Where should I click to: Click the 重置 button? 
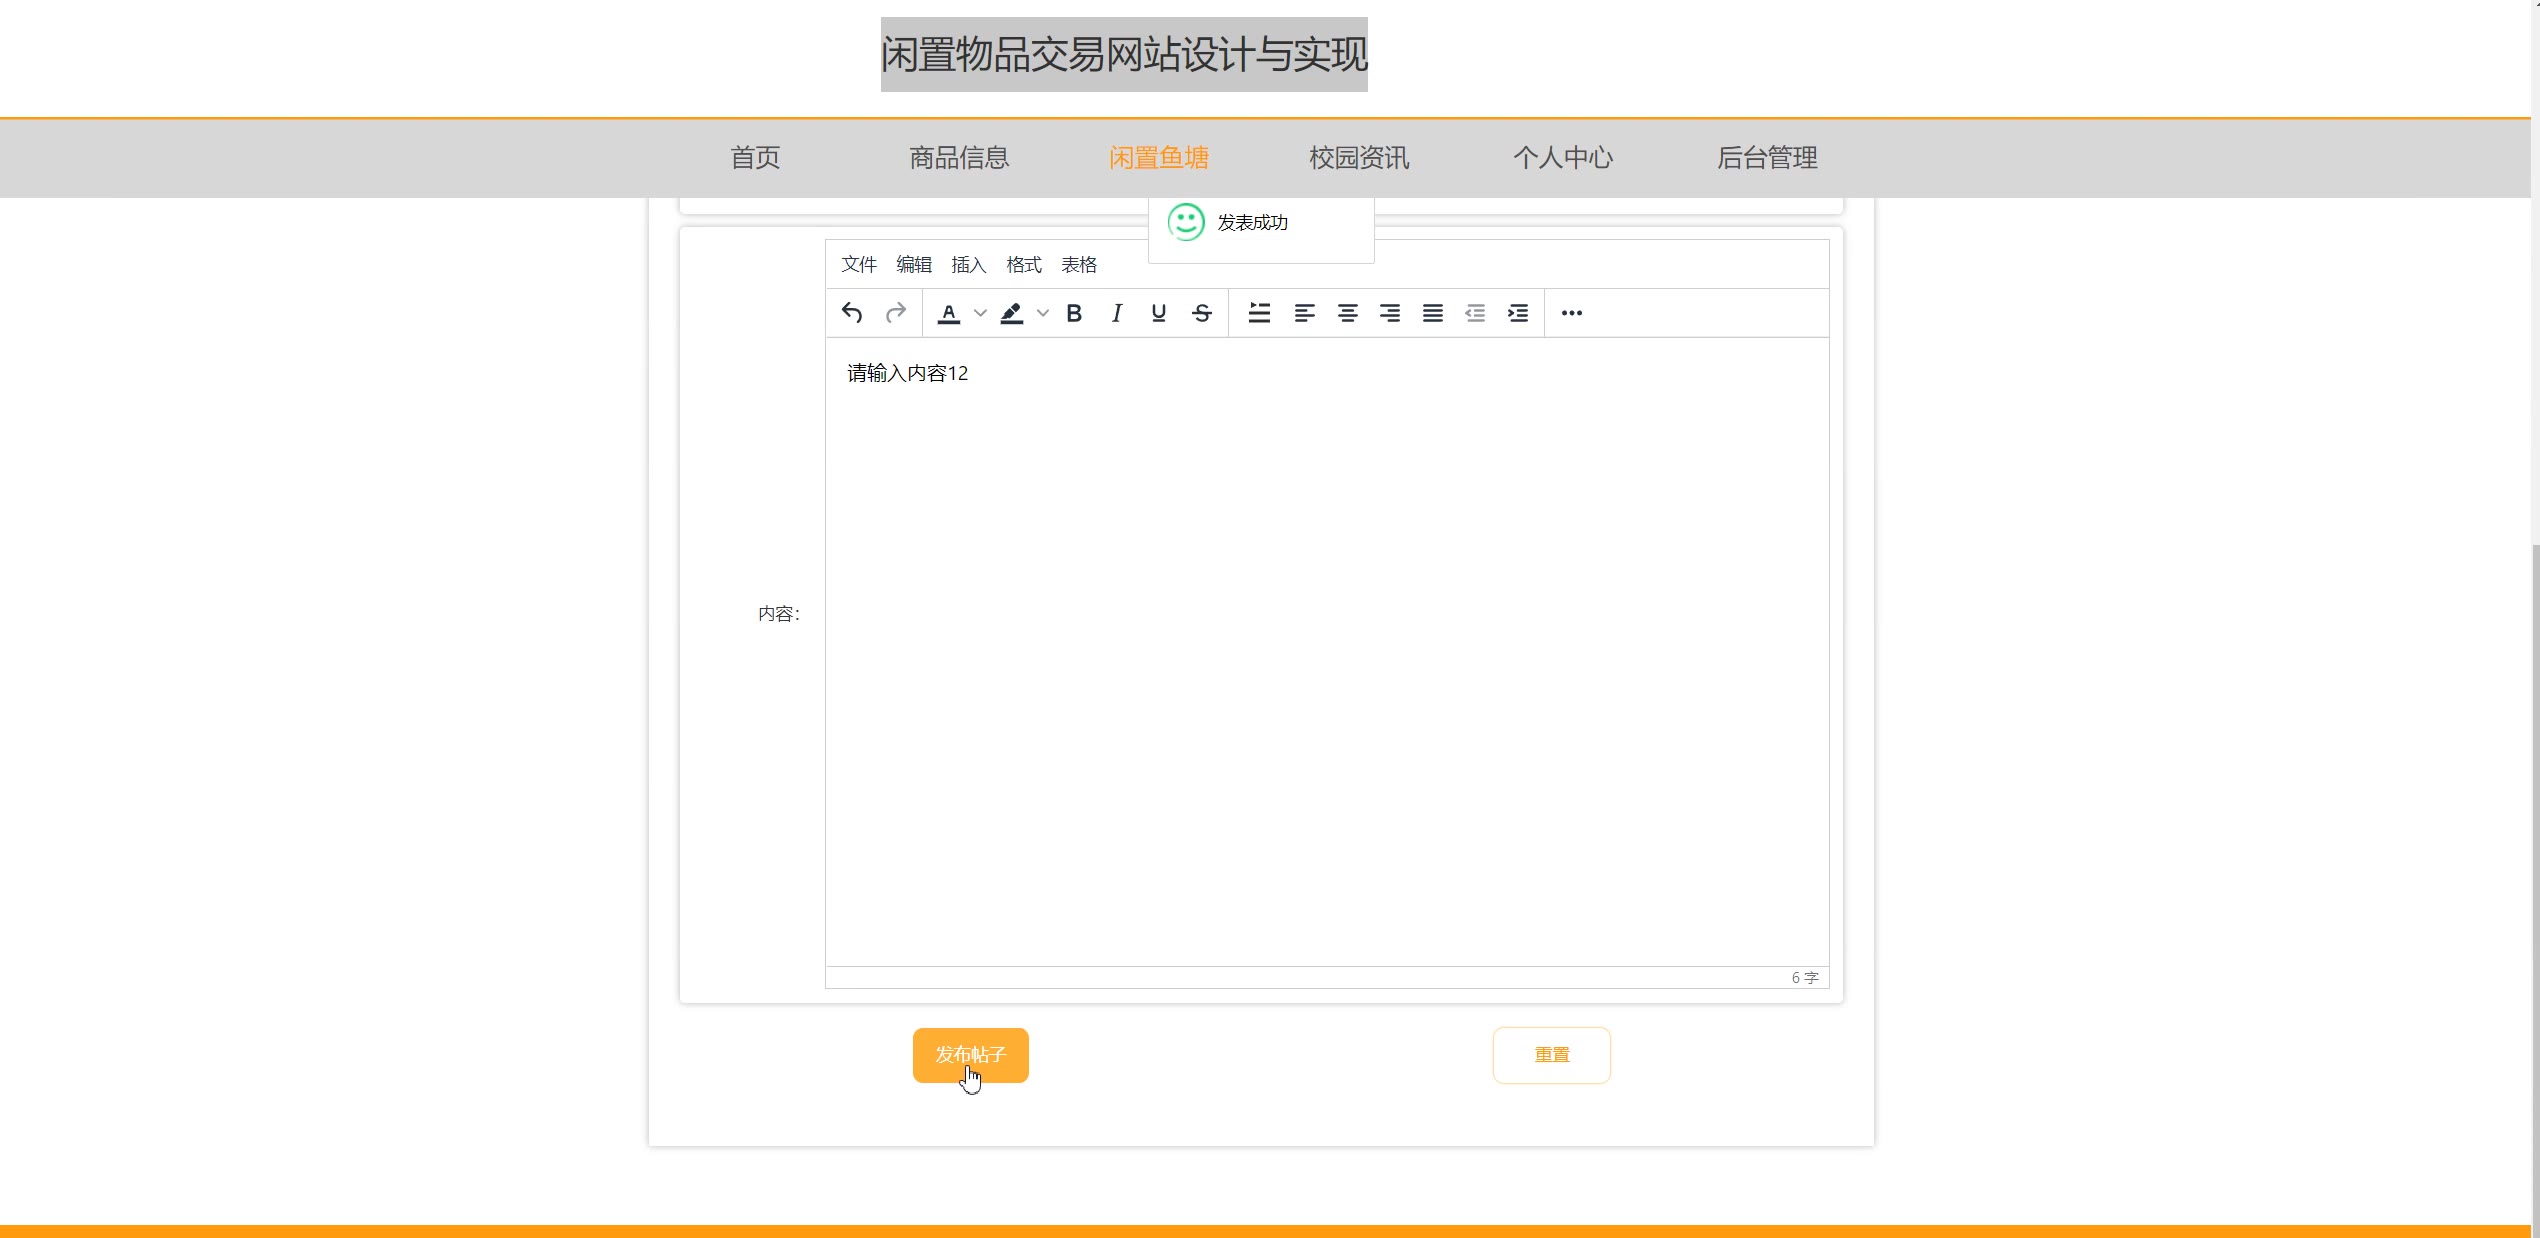(1552, 1055)
